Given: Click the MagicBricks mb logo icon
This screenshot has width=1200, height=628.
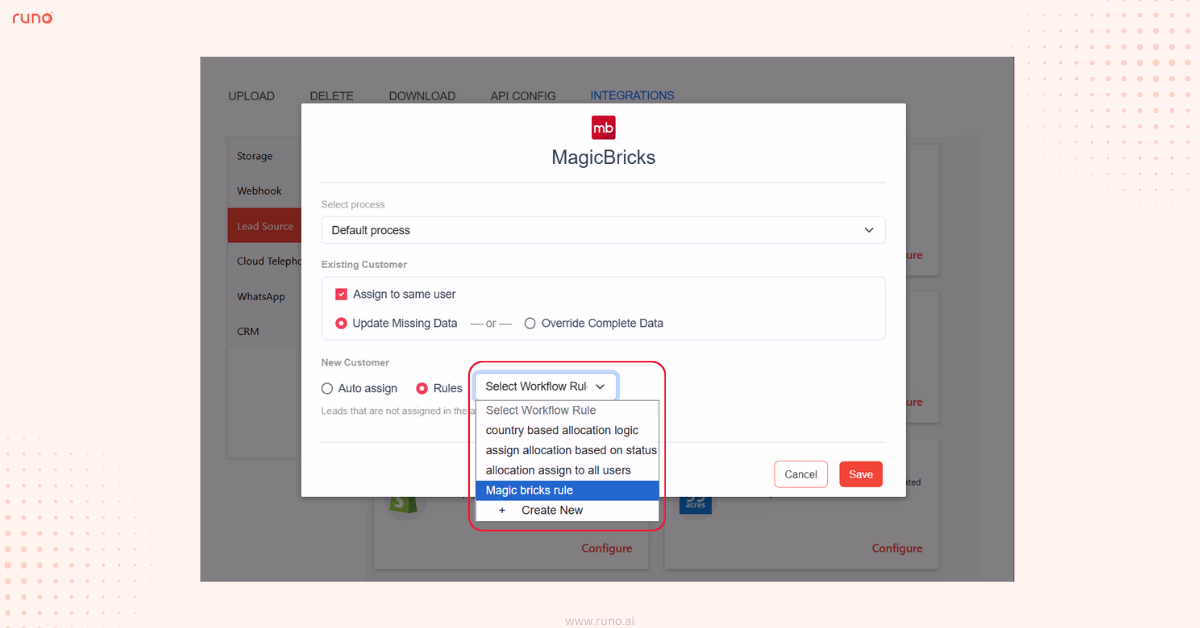Looking at the screenshot, I should point(603,127).
